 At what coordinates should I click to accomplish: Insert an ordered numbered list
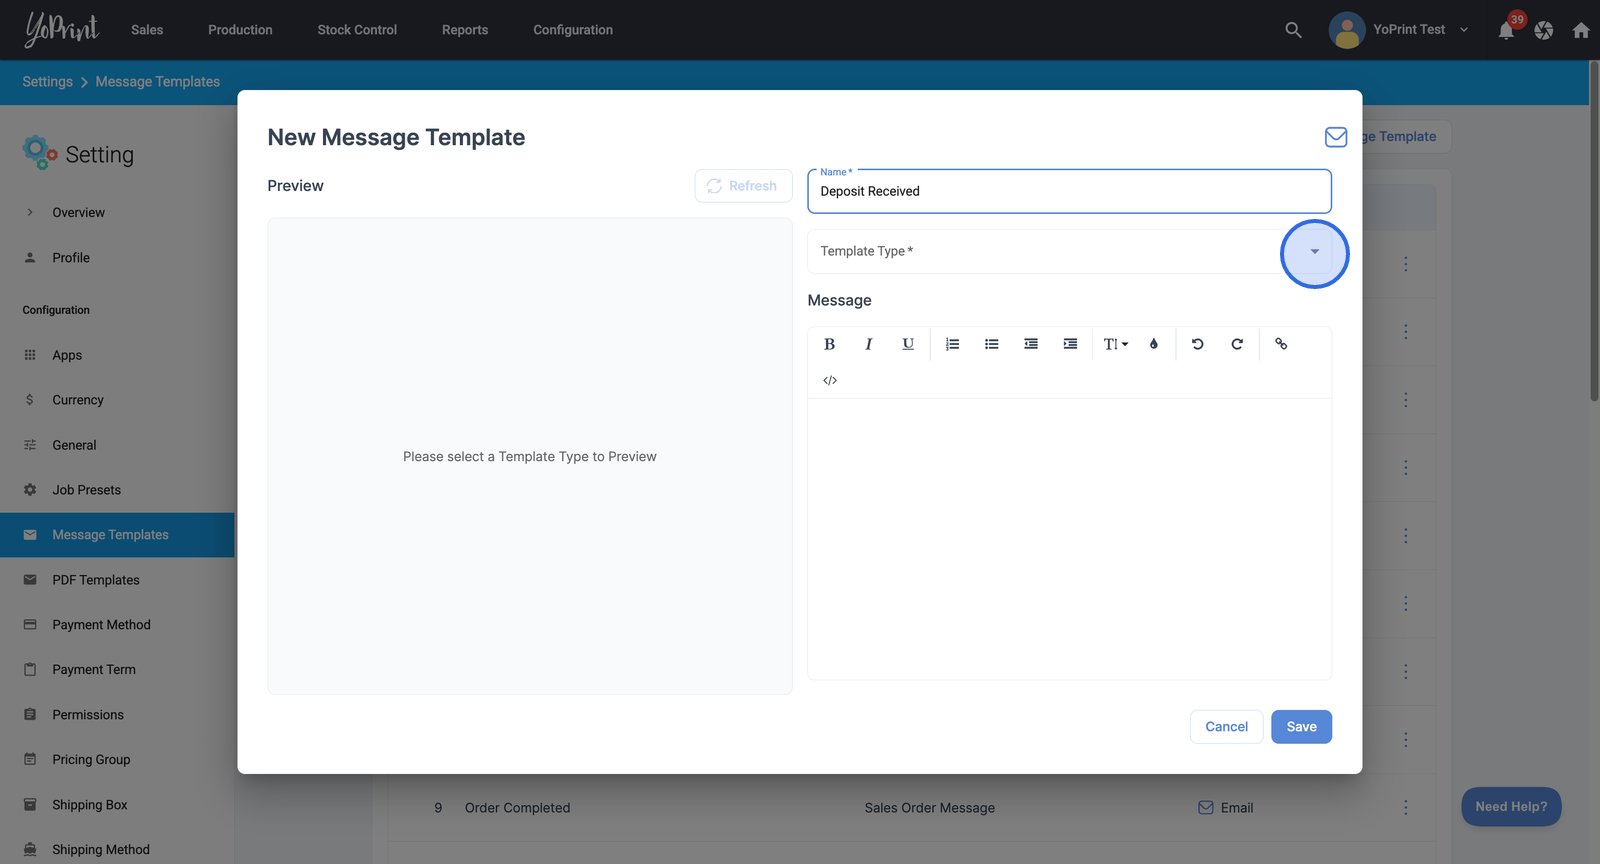[952, 344]
